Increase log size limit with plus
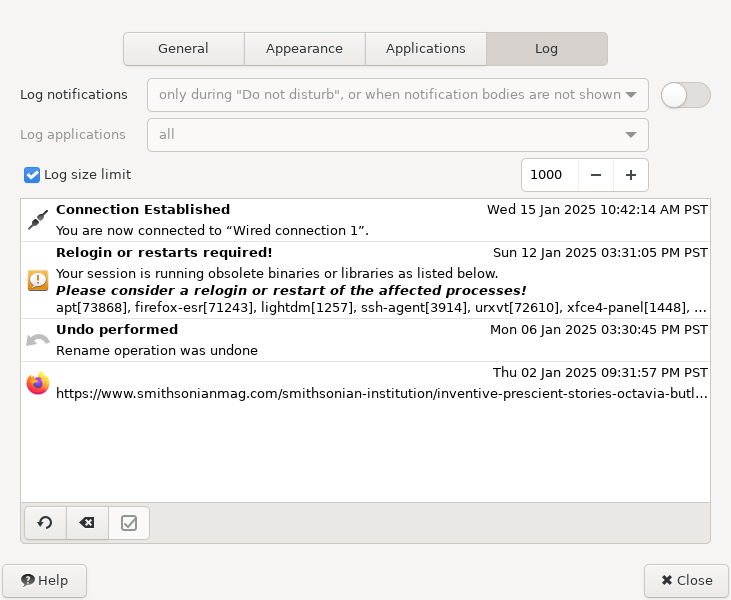This screenshot has height=600, width=731. click(631, 175)
